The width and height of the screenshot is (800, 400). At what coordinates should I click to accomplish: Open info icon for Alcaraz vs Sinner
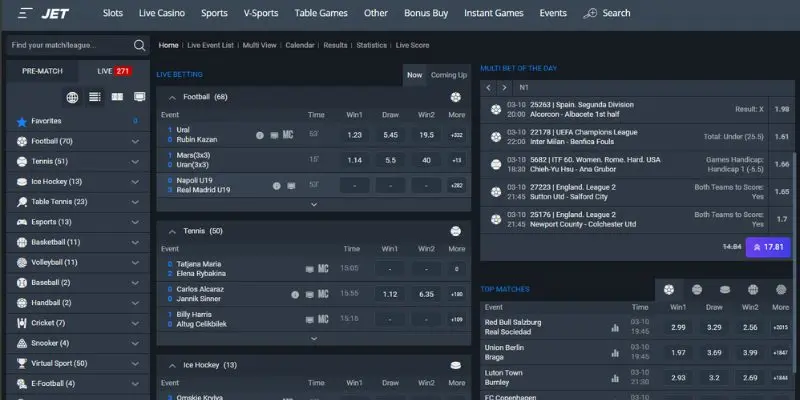295,294
